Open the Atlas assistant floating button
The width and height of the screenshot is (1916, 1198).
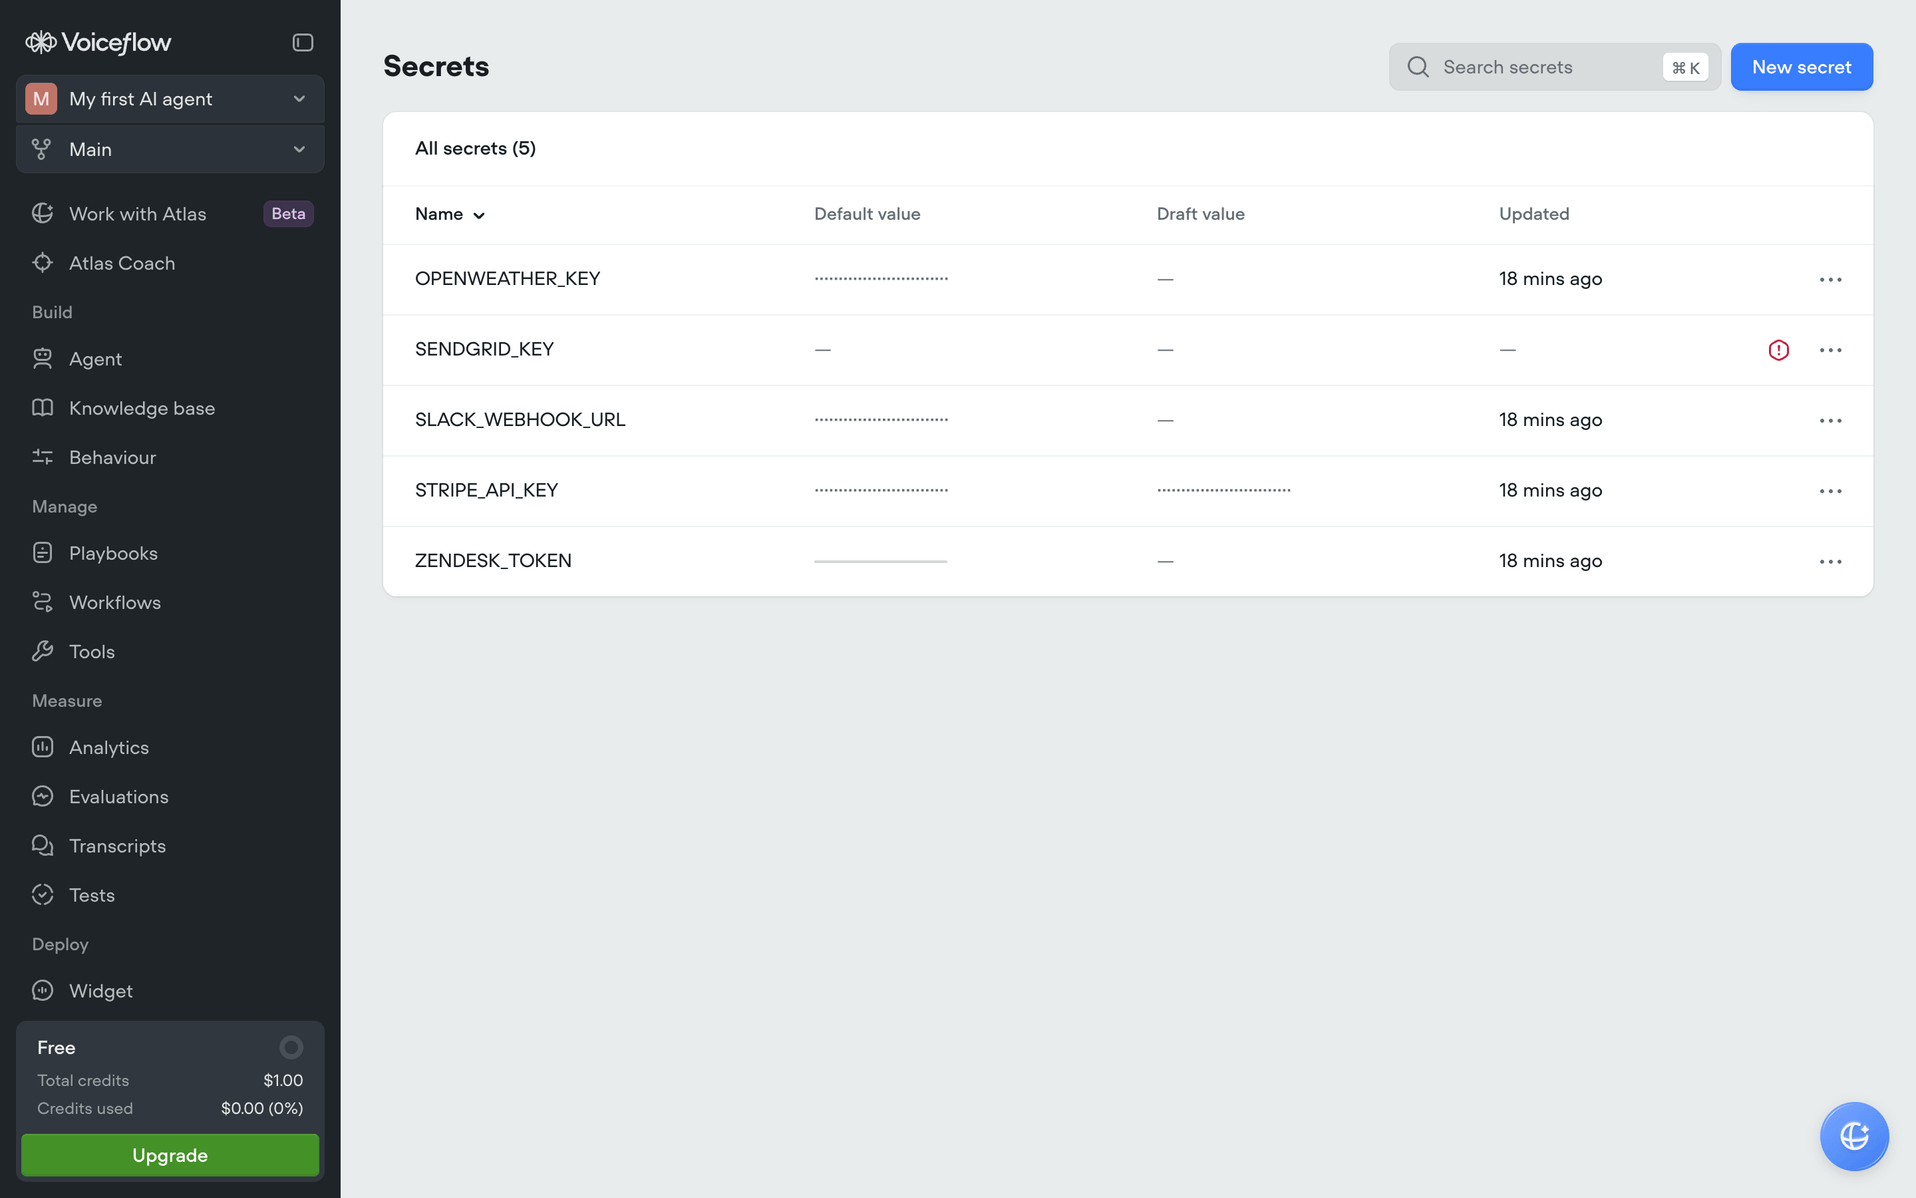(x=1854, y=1136)
